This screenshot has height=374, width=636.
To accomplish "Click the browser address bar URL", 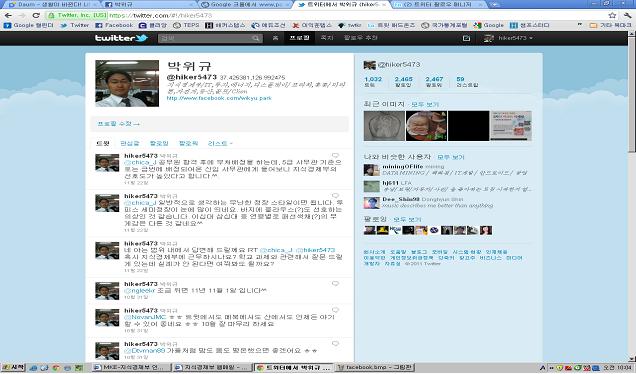I will coord(161,15).
